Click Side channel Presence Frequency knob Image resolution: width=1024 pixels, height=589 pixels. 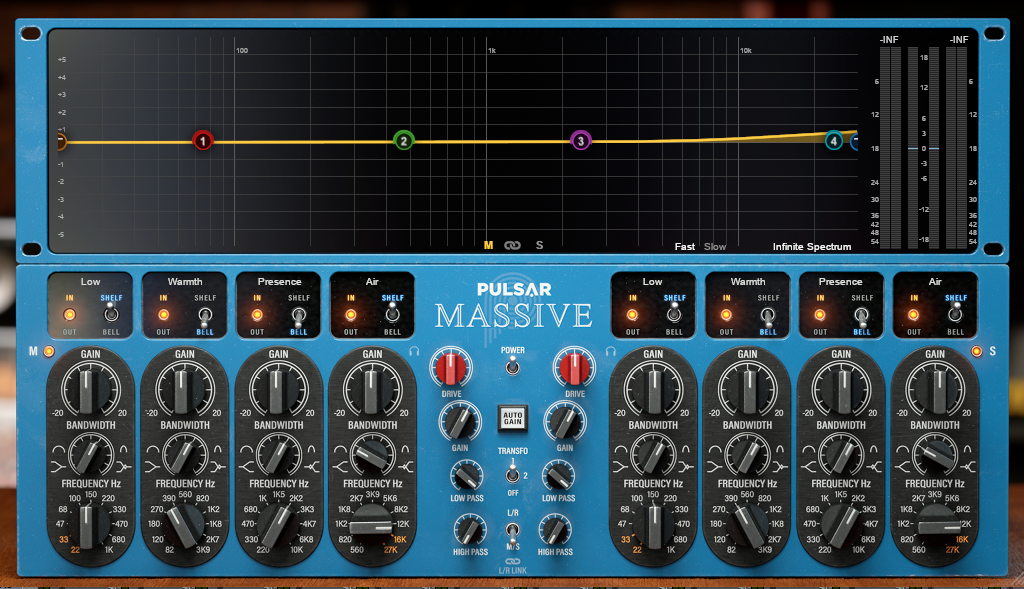841,525
